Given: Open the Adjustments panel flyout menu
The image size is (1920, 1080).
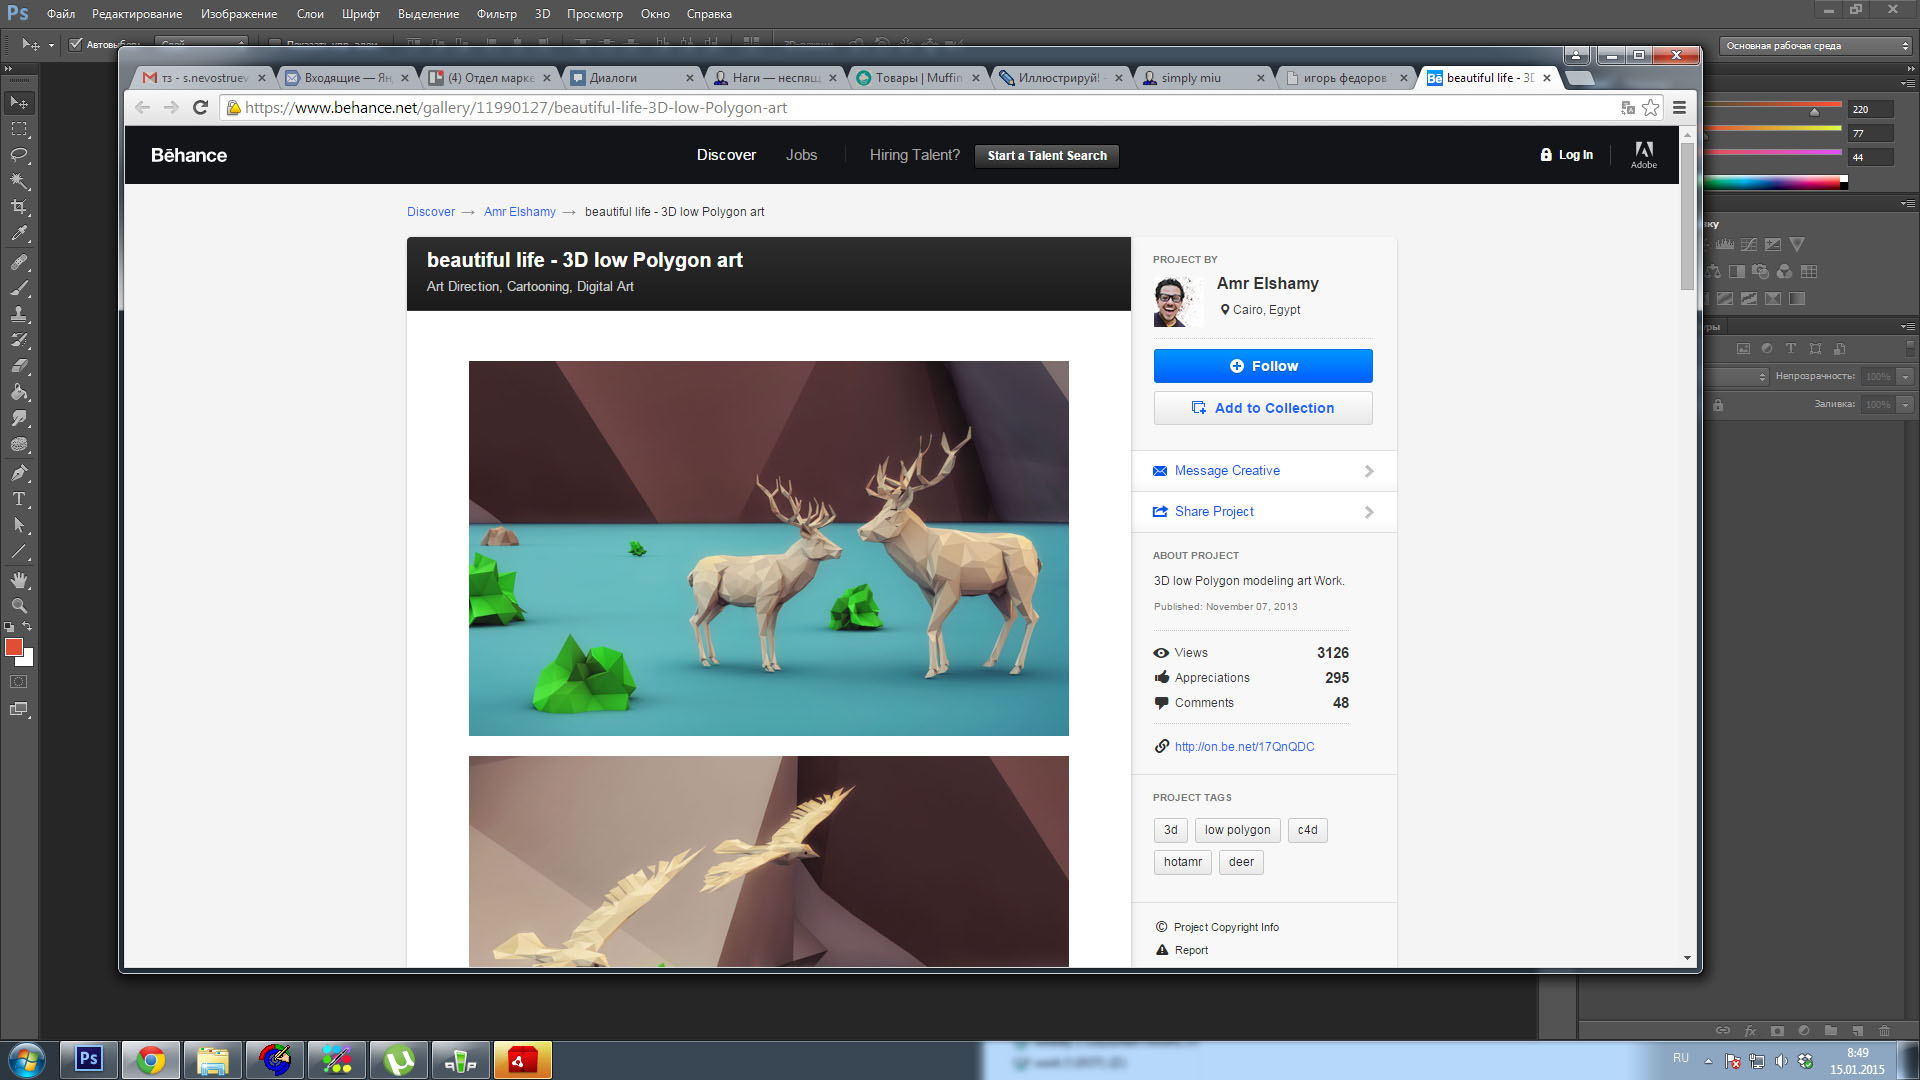Looking at the screenshot, I should tap(1908, 203).
